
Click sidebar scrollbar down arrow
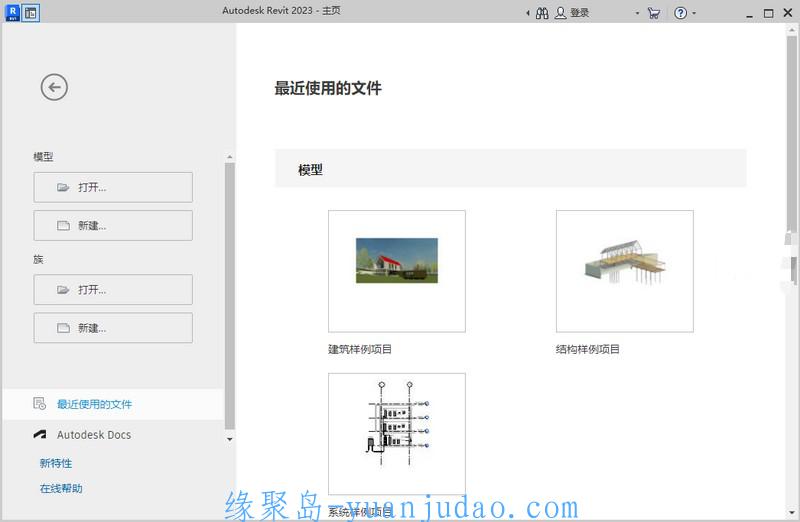point(230,439)
